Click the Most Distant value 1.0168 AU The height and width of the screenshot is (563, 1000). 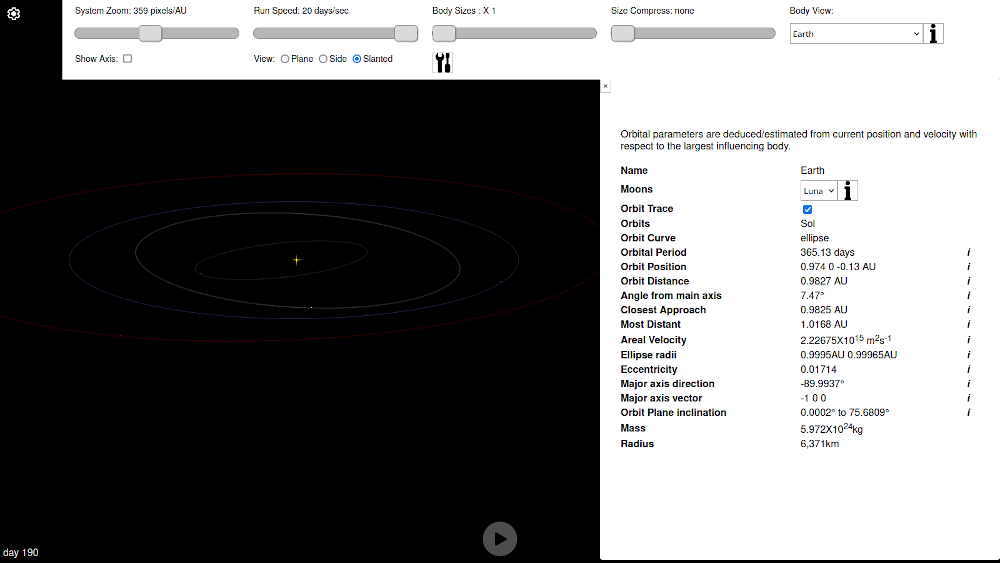[824, 325]
